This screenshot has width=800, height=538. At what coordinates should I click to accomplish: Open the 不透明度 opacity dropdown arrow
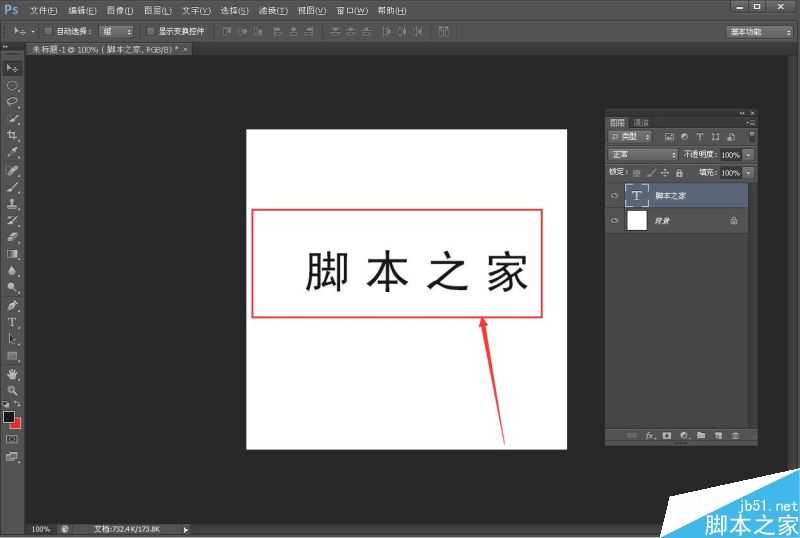tap(748, 155)
